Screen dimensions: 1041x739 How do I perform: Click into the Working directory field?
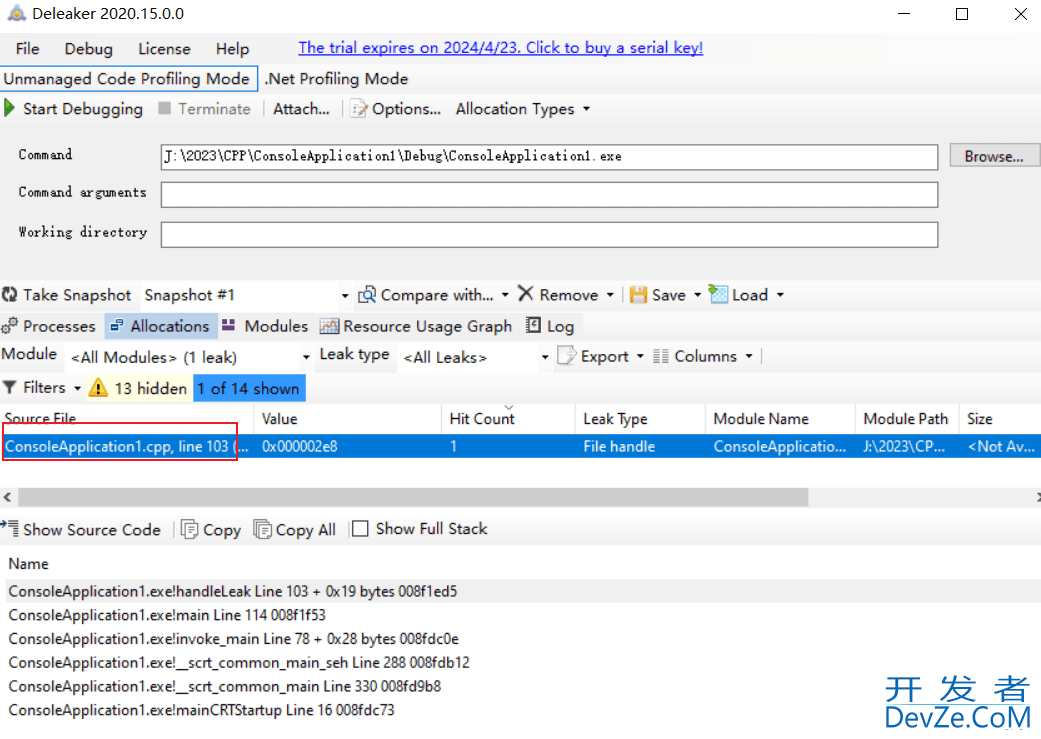(549, 234)
